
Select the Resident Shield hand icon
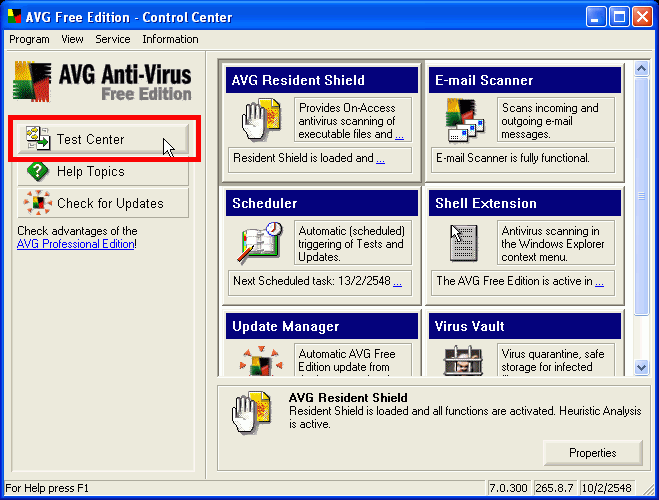[x=261, y=119]
